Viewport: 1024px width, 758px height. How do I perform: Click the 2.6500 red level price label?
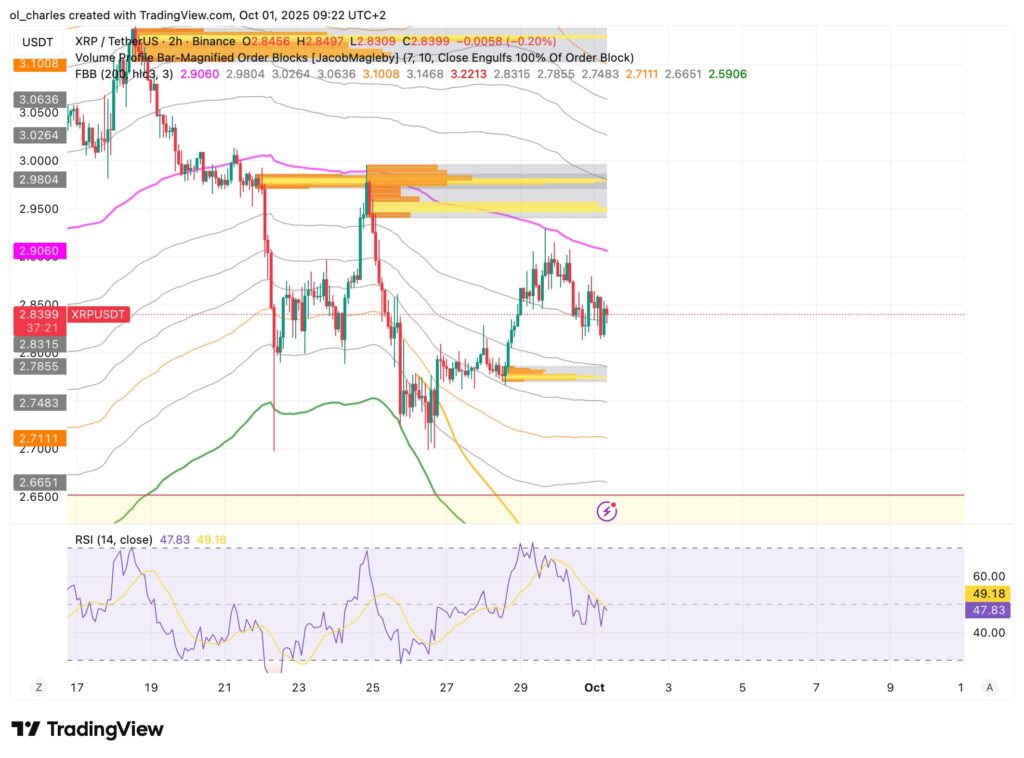[x=38, y=495]
